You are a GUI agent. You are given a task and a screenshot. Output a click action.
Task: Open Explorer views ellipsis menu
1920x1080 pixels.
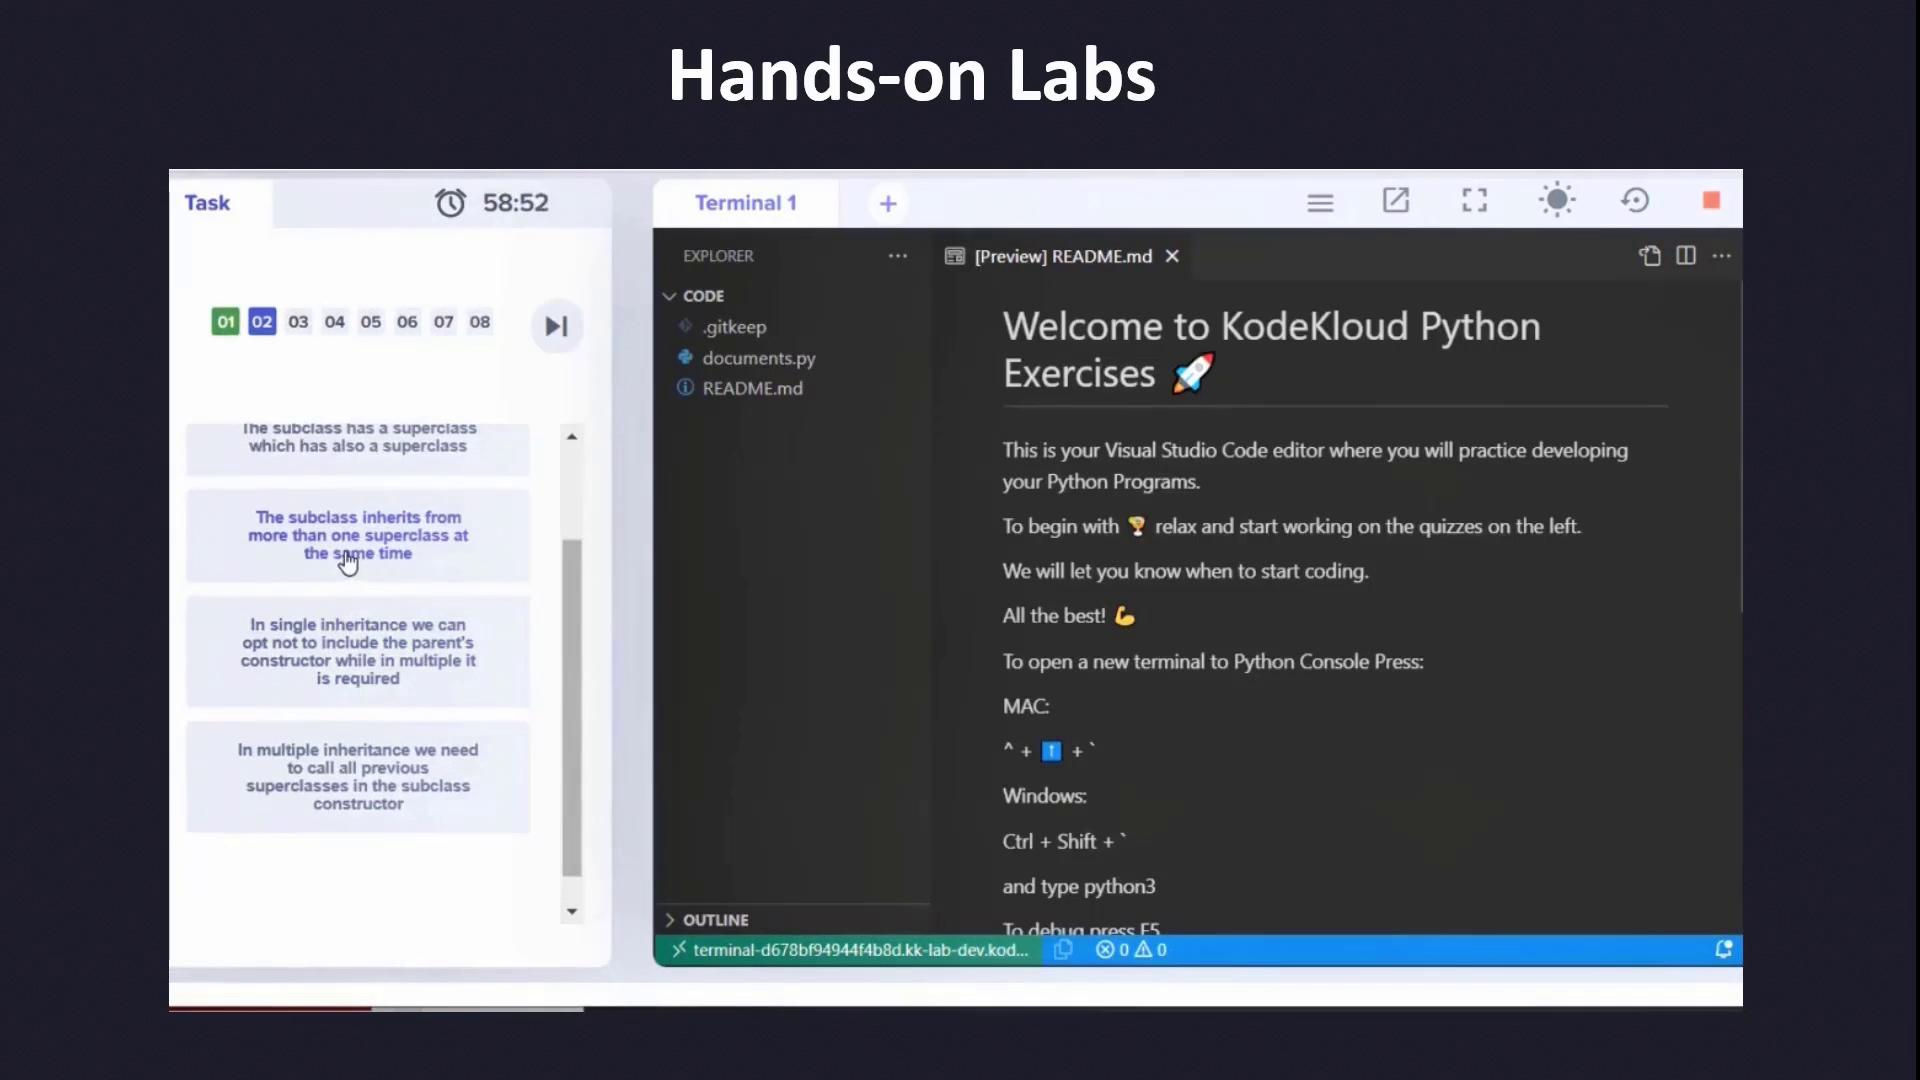click(x=898, y=256)
